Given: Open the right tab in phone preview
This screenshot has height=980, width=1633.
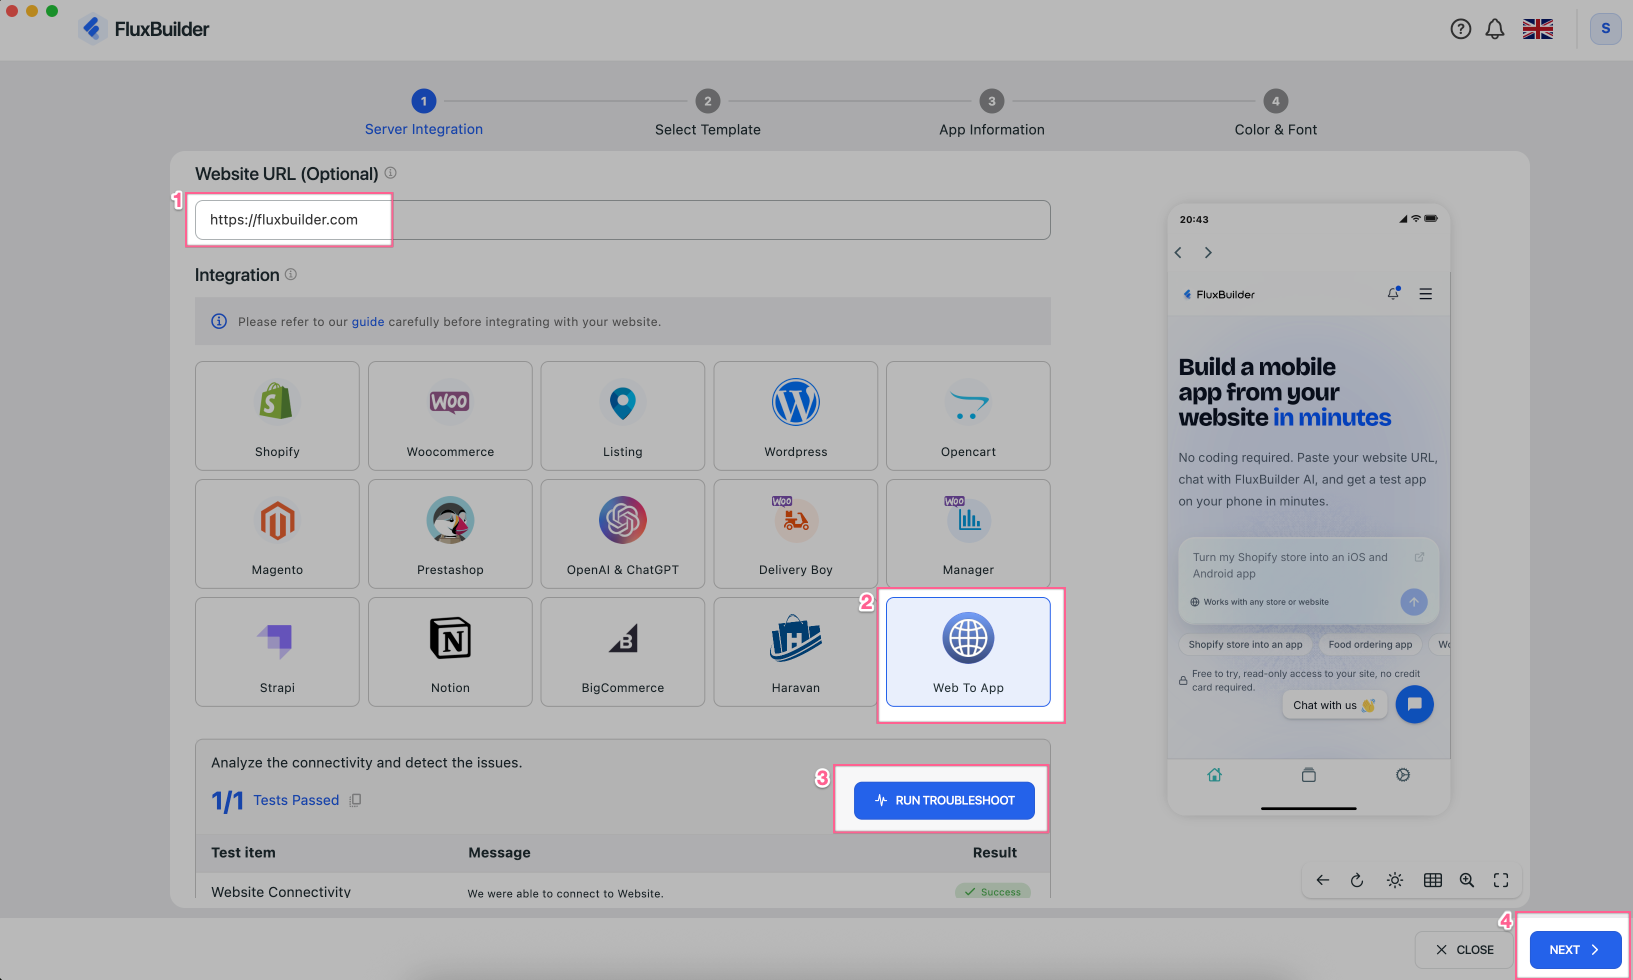Looking at the screenshot, I should click(1403, 775).
